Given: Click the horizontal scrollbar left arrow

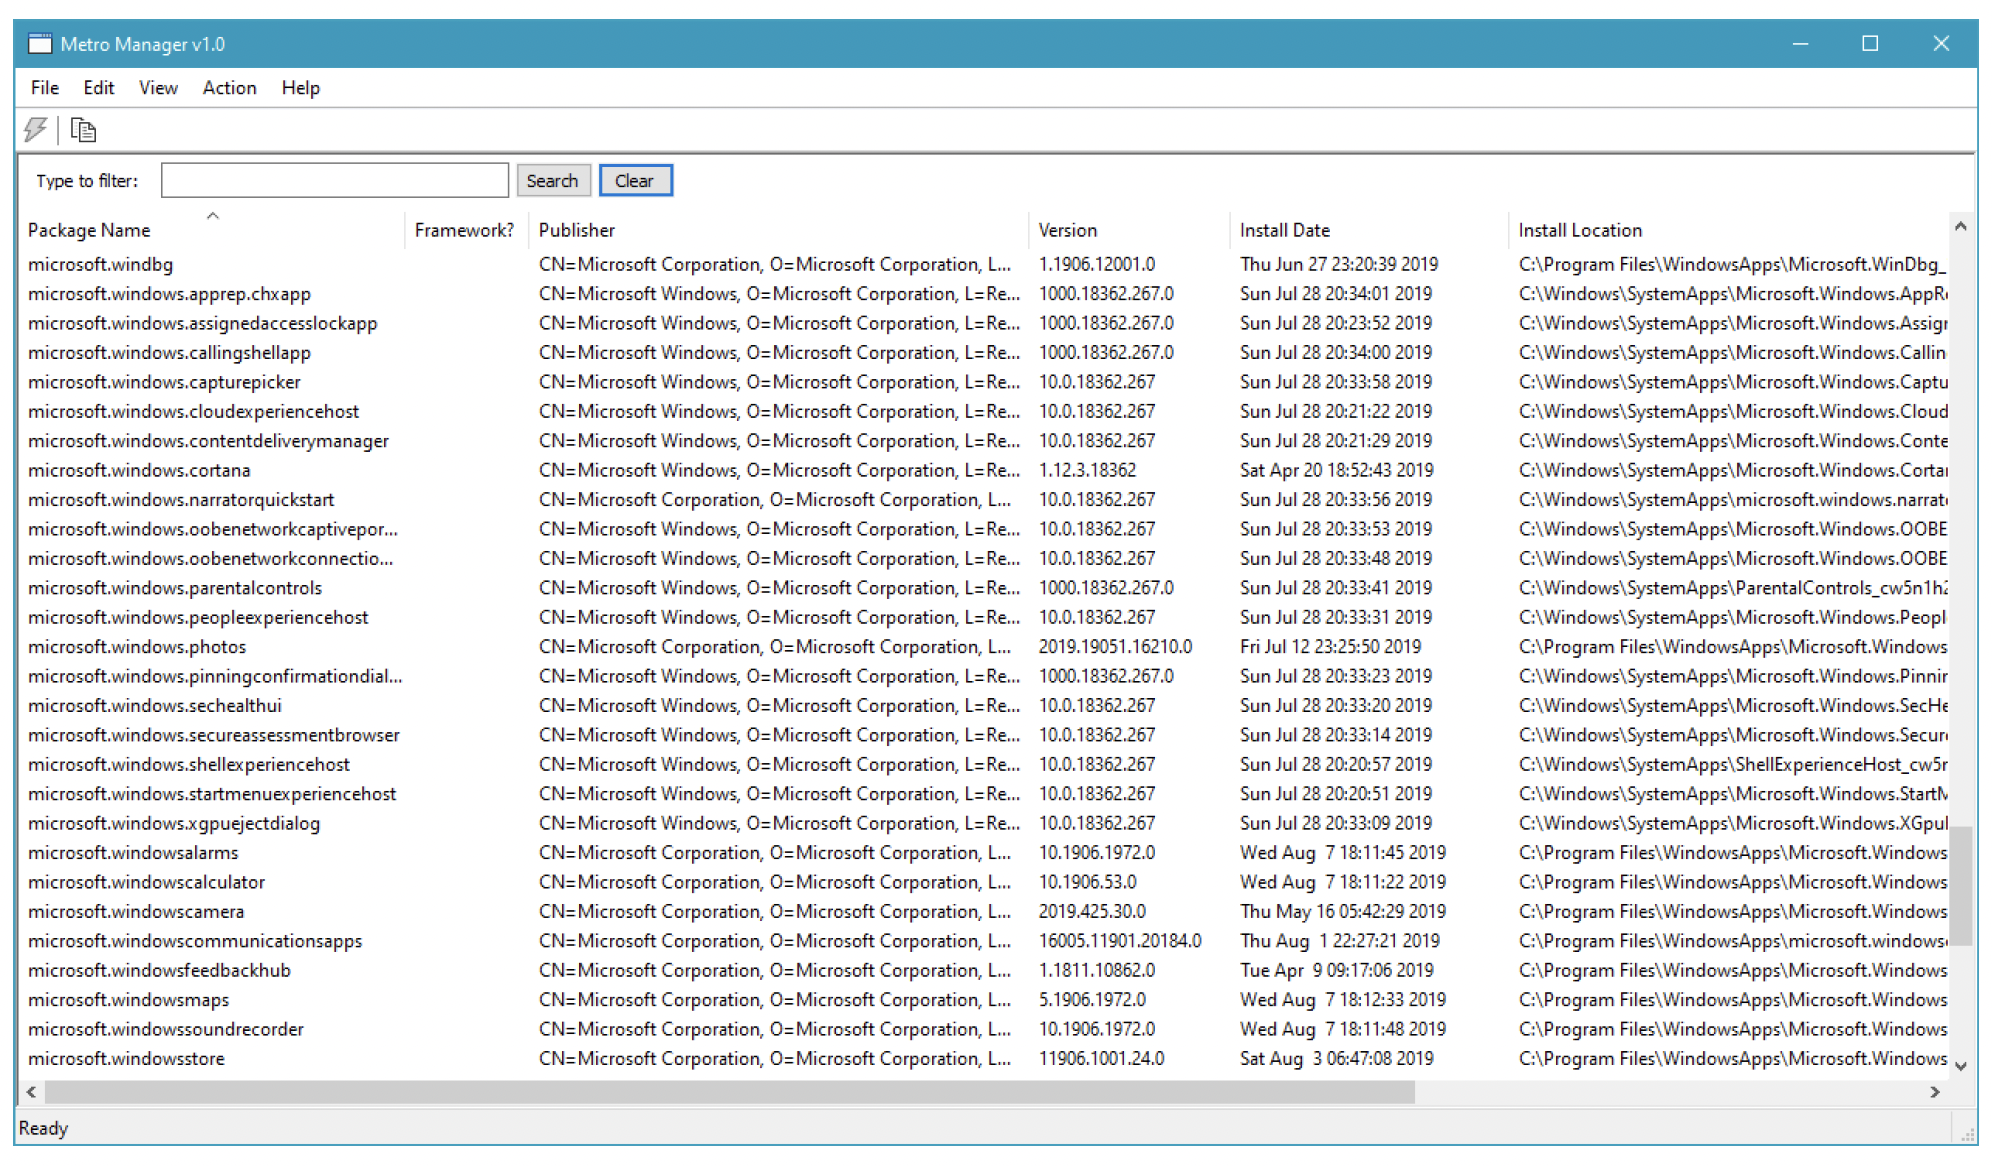Looking at the screenshot, I should (x=32, y=1092).
